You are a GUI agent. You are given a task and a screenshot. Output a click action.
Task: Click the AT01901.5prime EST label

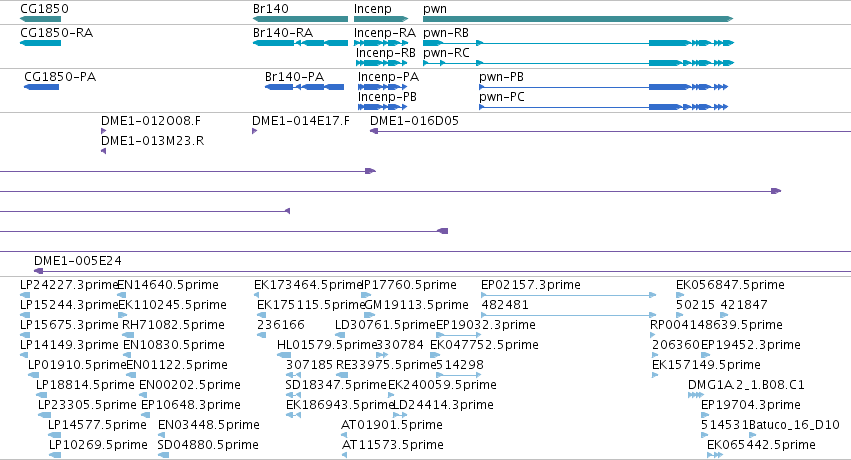pyautogui.click(x=392, y=425)
